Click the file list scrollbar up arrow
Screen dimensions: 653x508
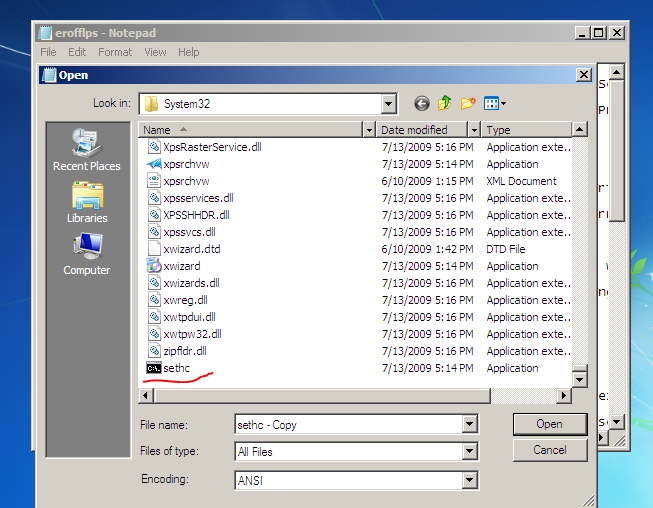[579, 130]
